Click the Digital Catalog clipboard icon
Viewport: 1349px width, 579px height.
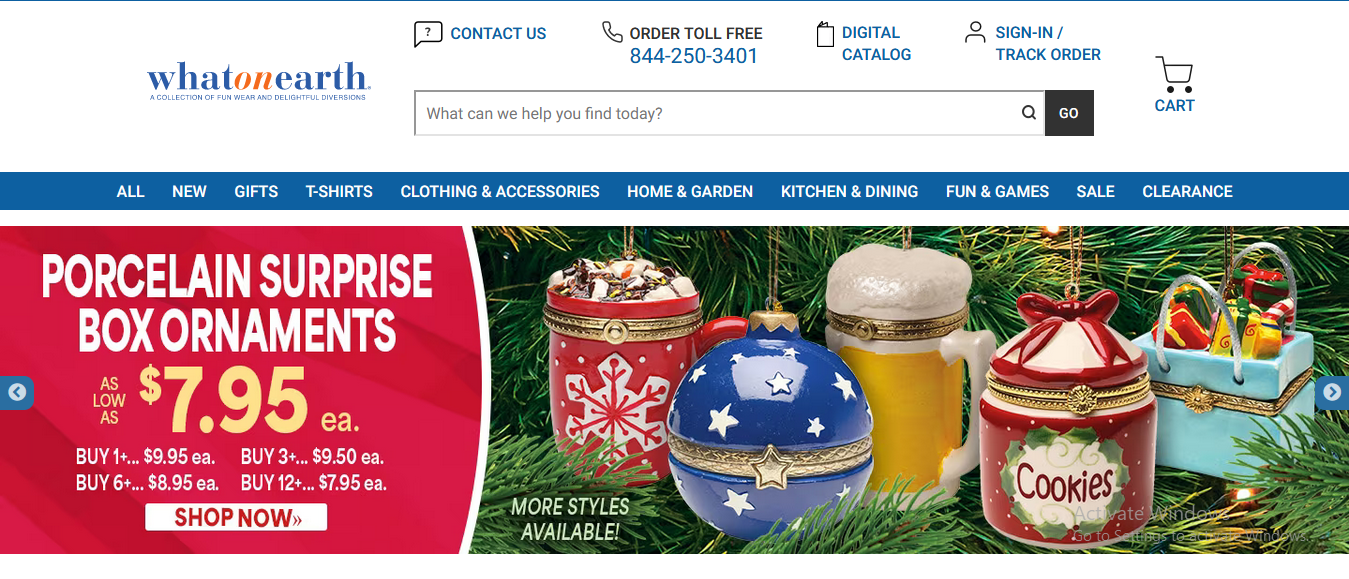(825, 34)
